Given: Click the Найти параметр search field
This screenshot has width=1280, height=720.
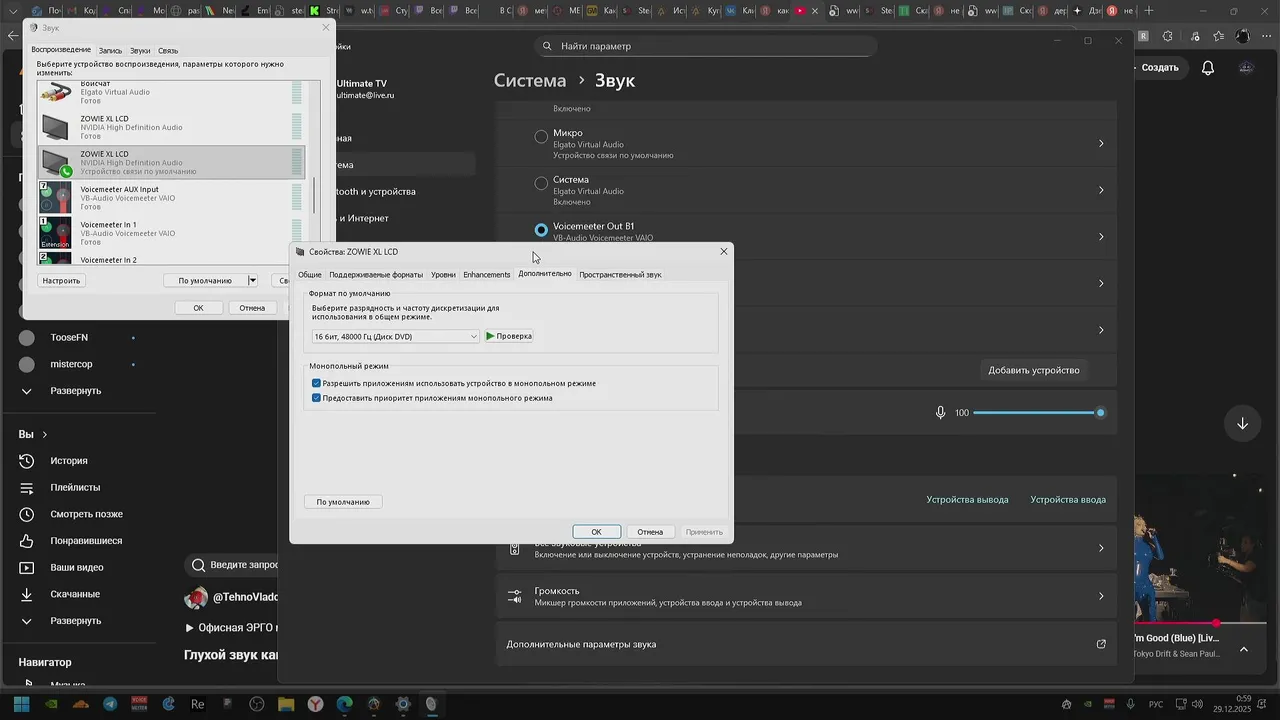Looking at the screenshot, I should pyautogui.click(x=705, y=46).
